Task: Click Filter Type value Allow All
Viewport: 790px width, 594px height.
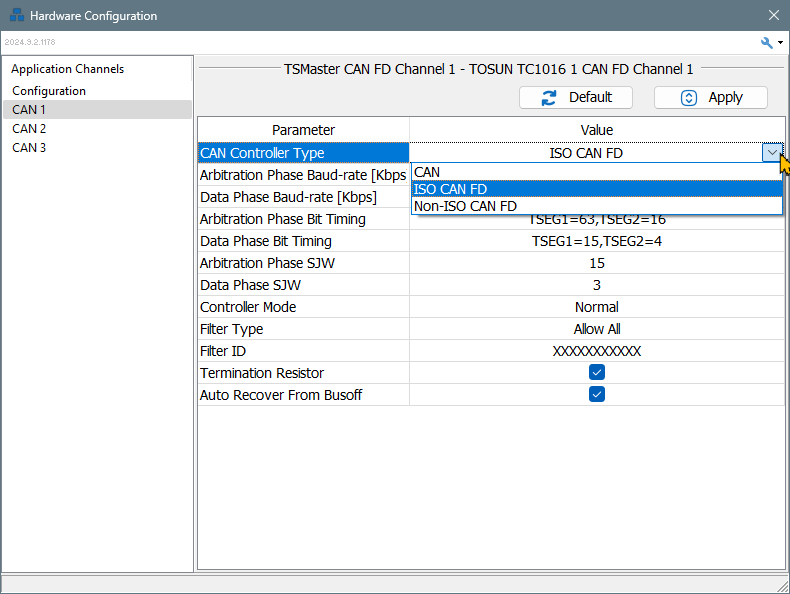Action: (597, 329)
